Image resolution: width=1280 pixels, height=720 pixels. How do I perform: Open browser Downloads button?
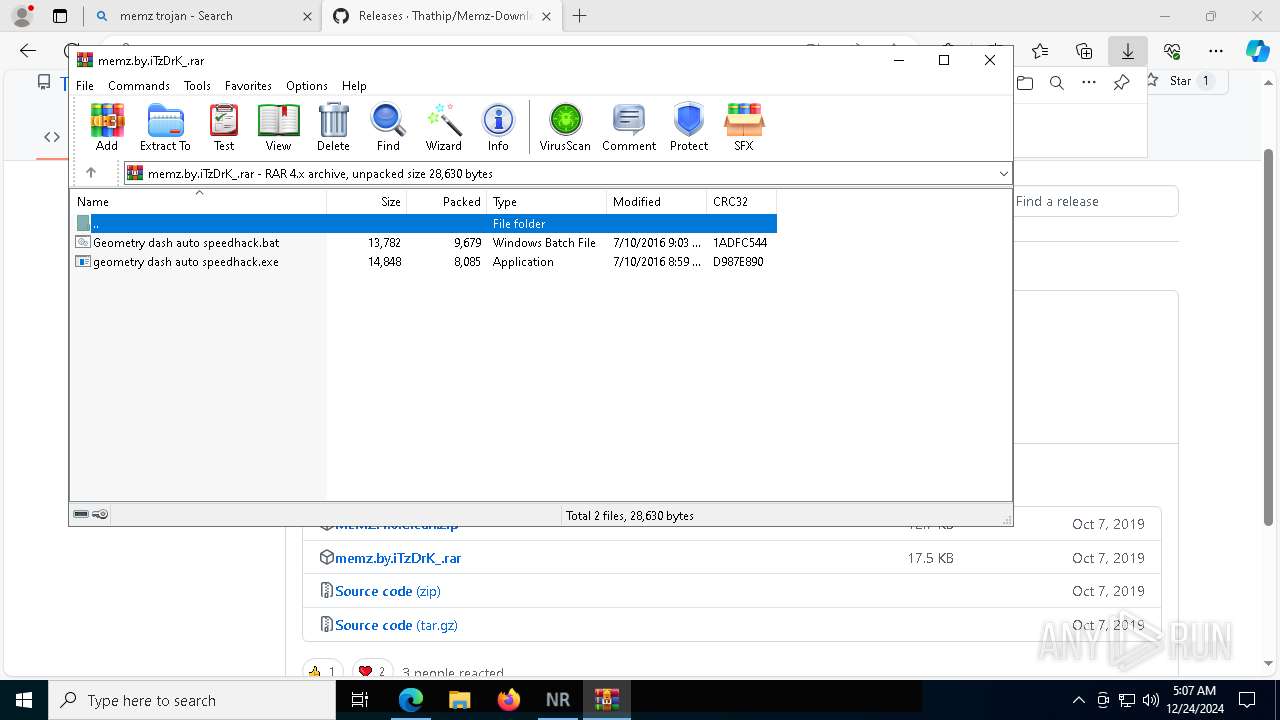1128,51
